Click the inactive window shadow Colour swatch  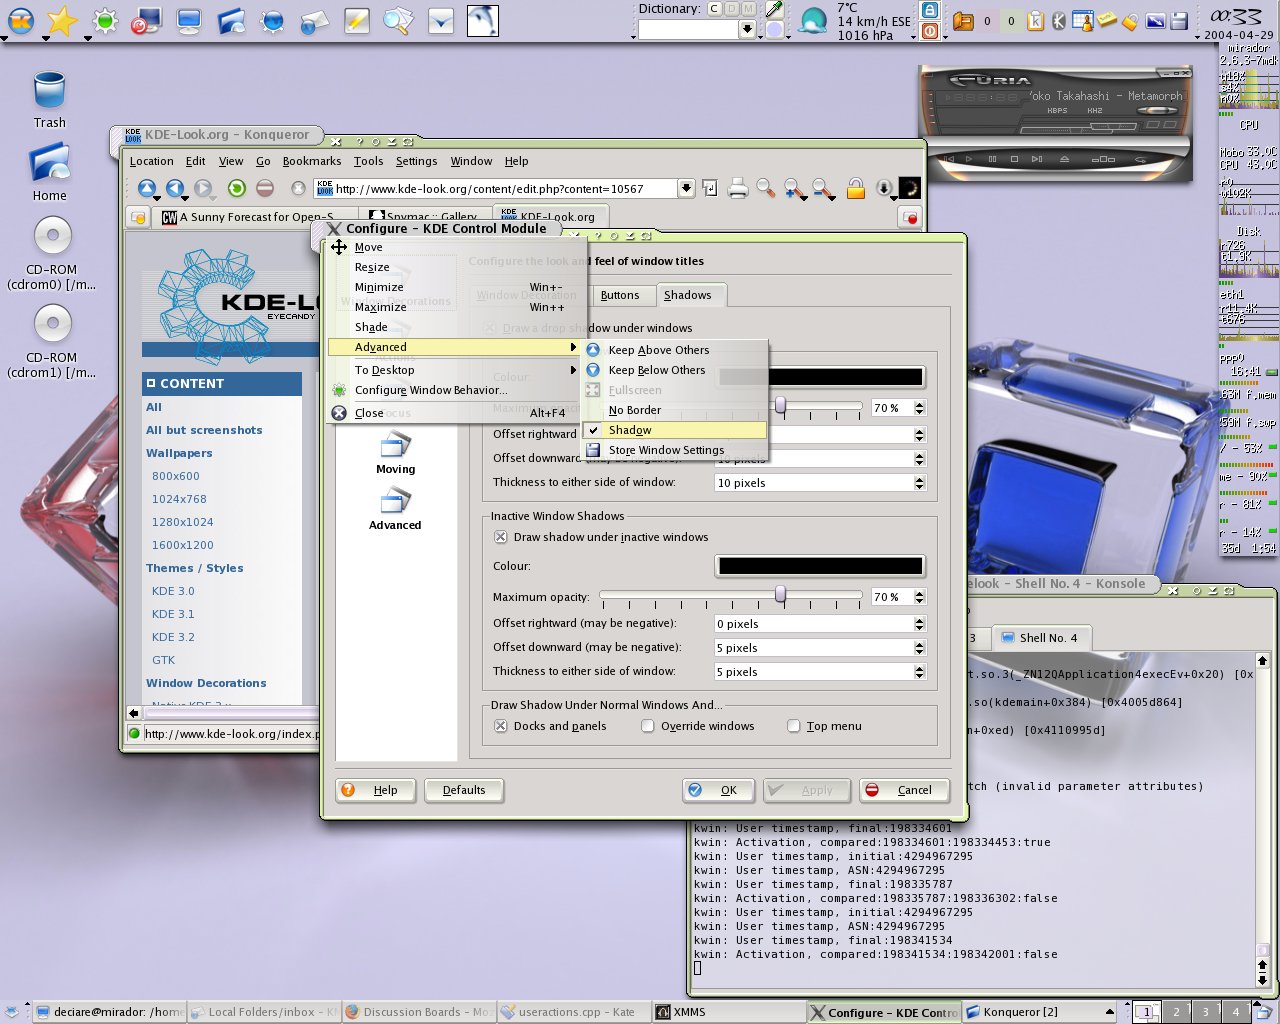(x=820, y=566)
